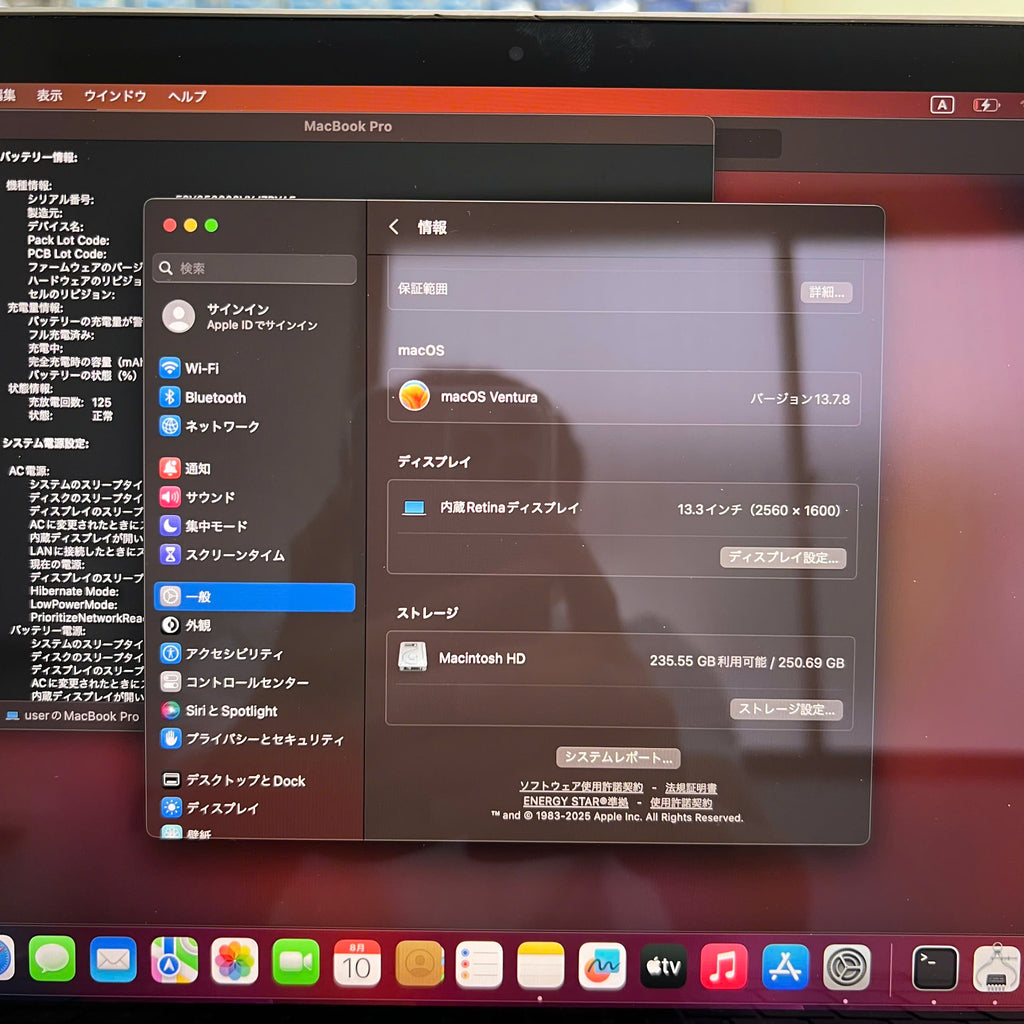Click the Apple ID sign-in avatar
The width and height of the screenshot is (1024, 1024).
click(178, 316)
